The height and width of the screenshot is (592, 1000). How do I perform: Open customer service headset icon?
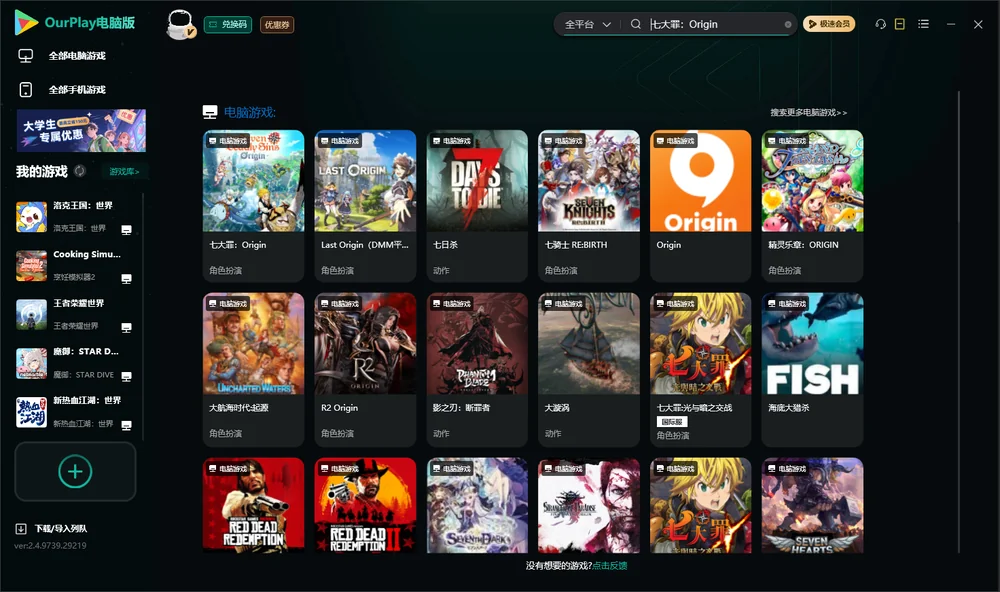click(880, 24)
